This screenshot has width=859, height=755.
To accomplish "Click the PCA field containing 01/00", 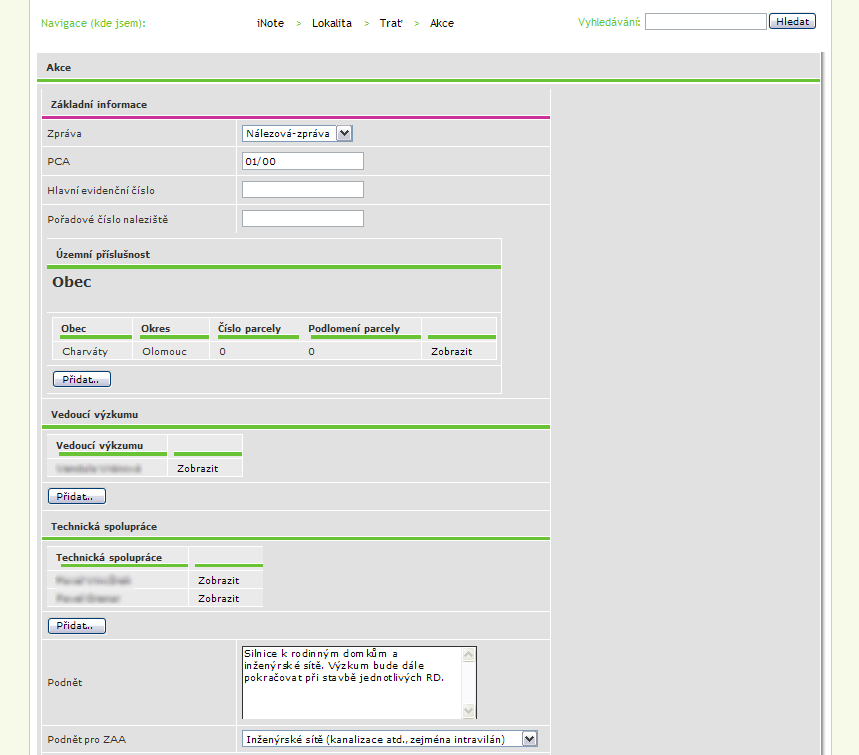I will pyautogui.click(x=302, y=162).
